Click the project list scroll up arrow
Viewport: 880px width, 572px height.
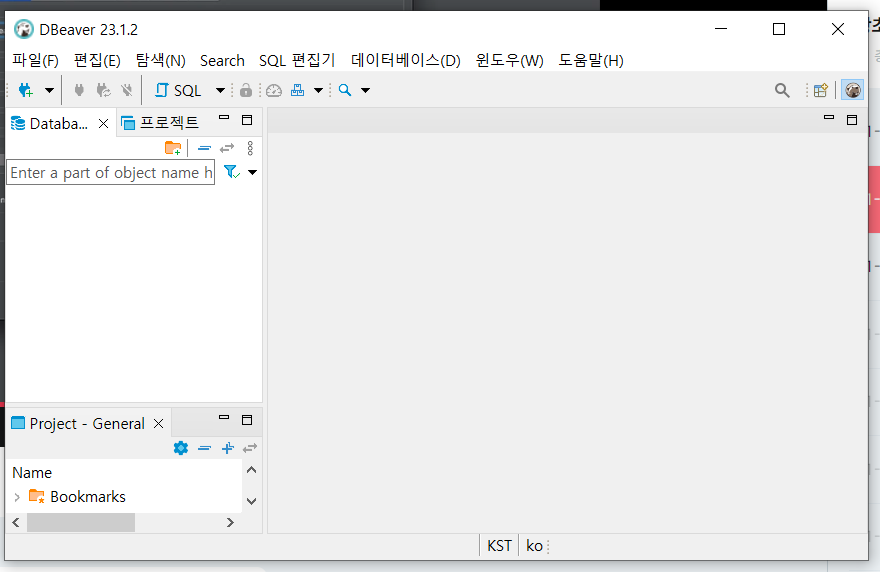point(251,470)
